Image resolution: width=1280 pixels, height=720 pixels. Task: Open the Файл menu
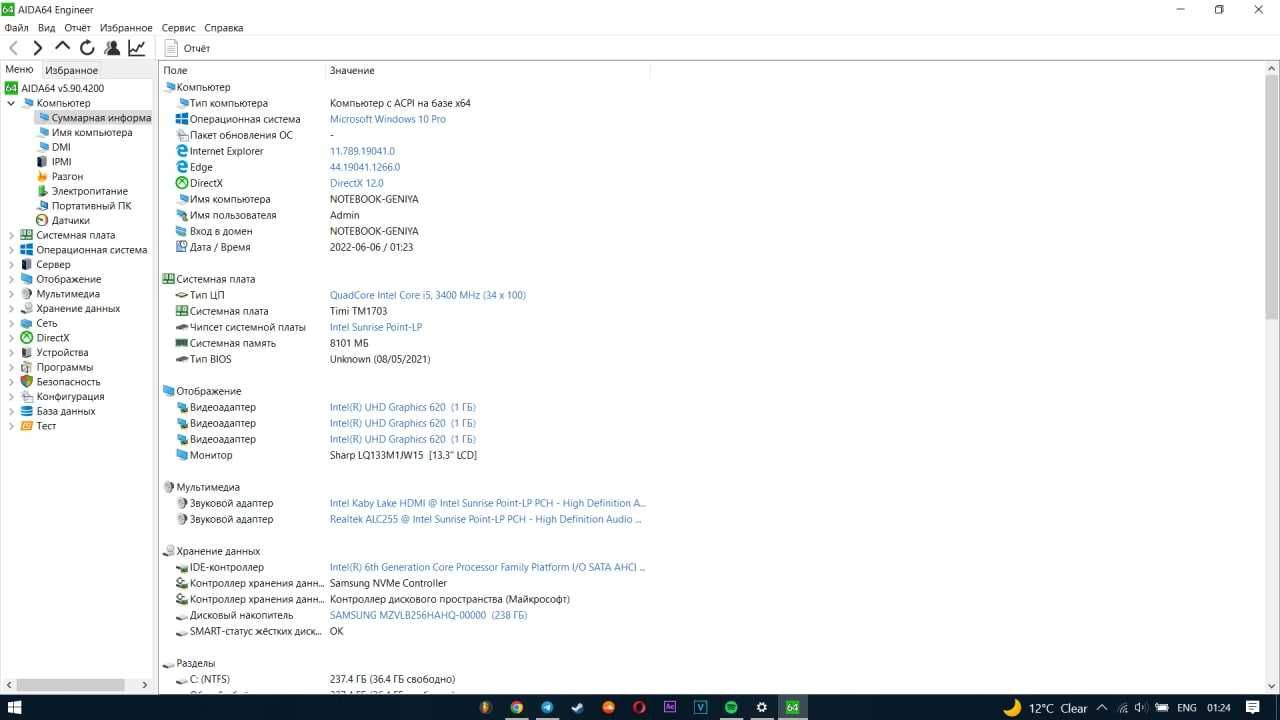16,28
